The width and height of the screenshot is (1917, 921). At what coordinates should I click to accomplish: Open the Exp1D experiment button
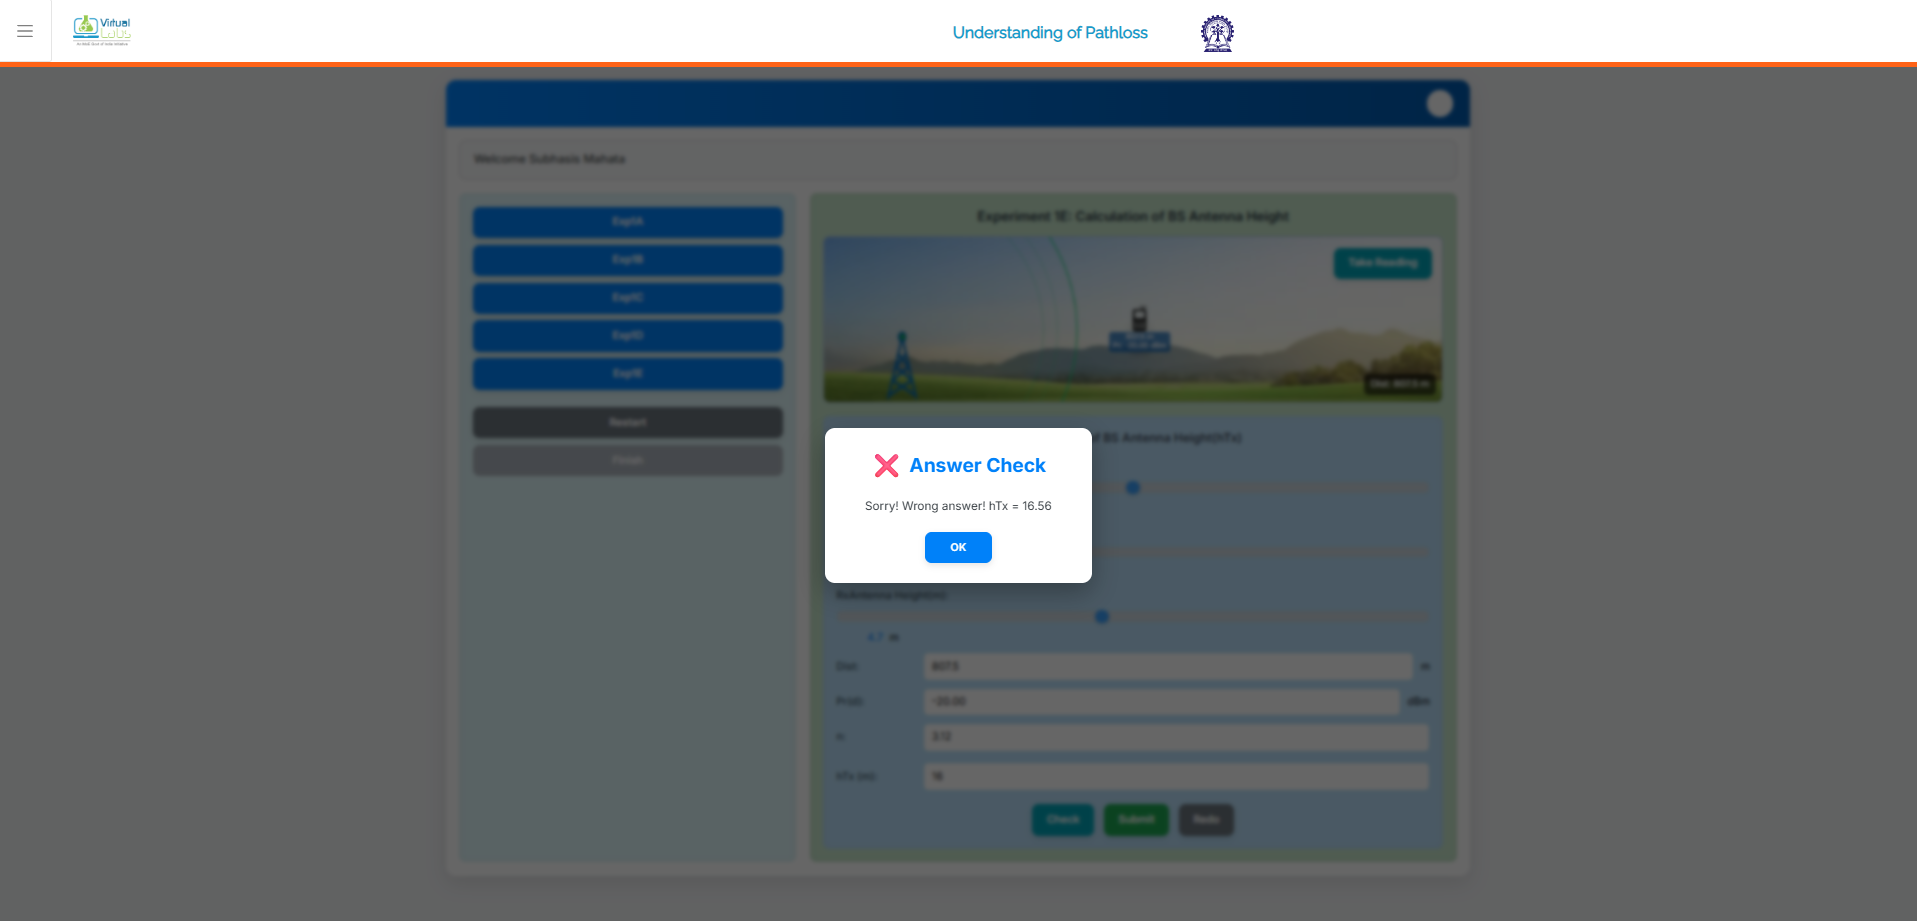click(x=628, y=336)
